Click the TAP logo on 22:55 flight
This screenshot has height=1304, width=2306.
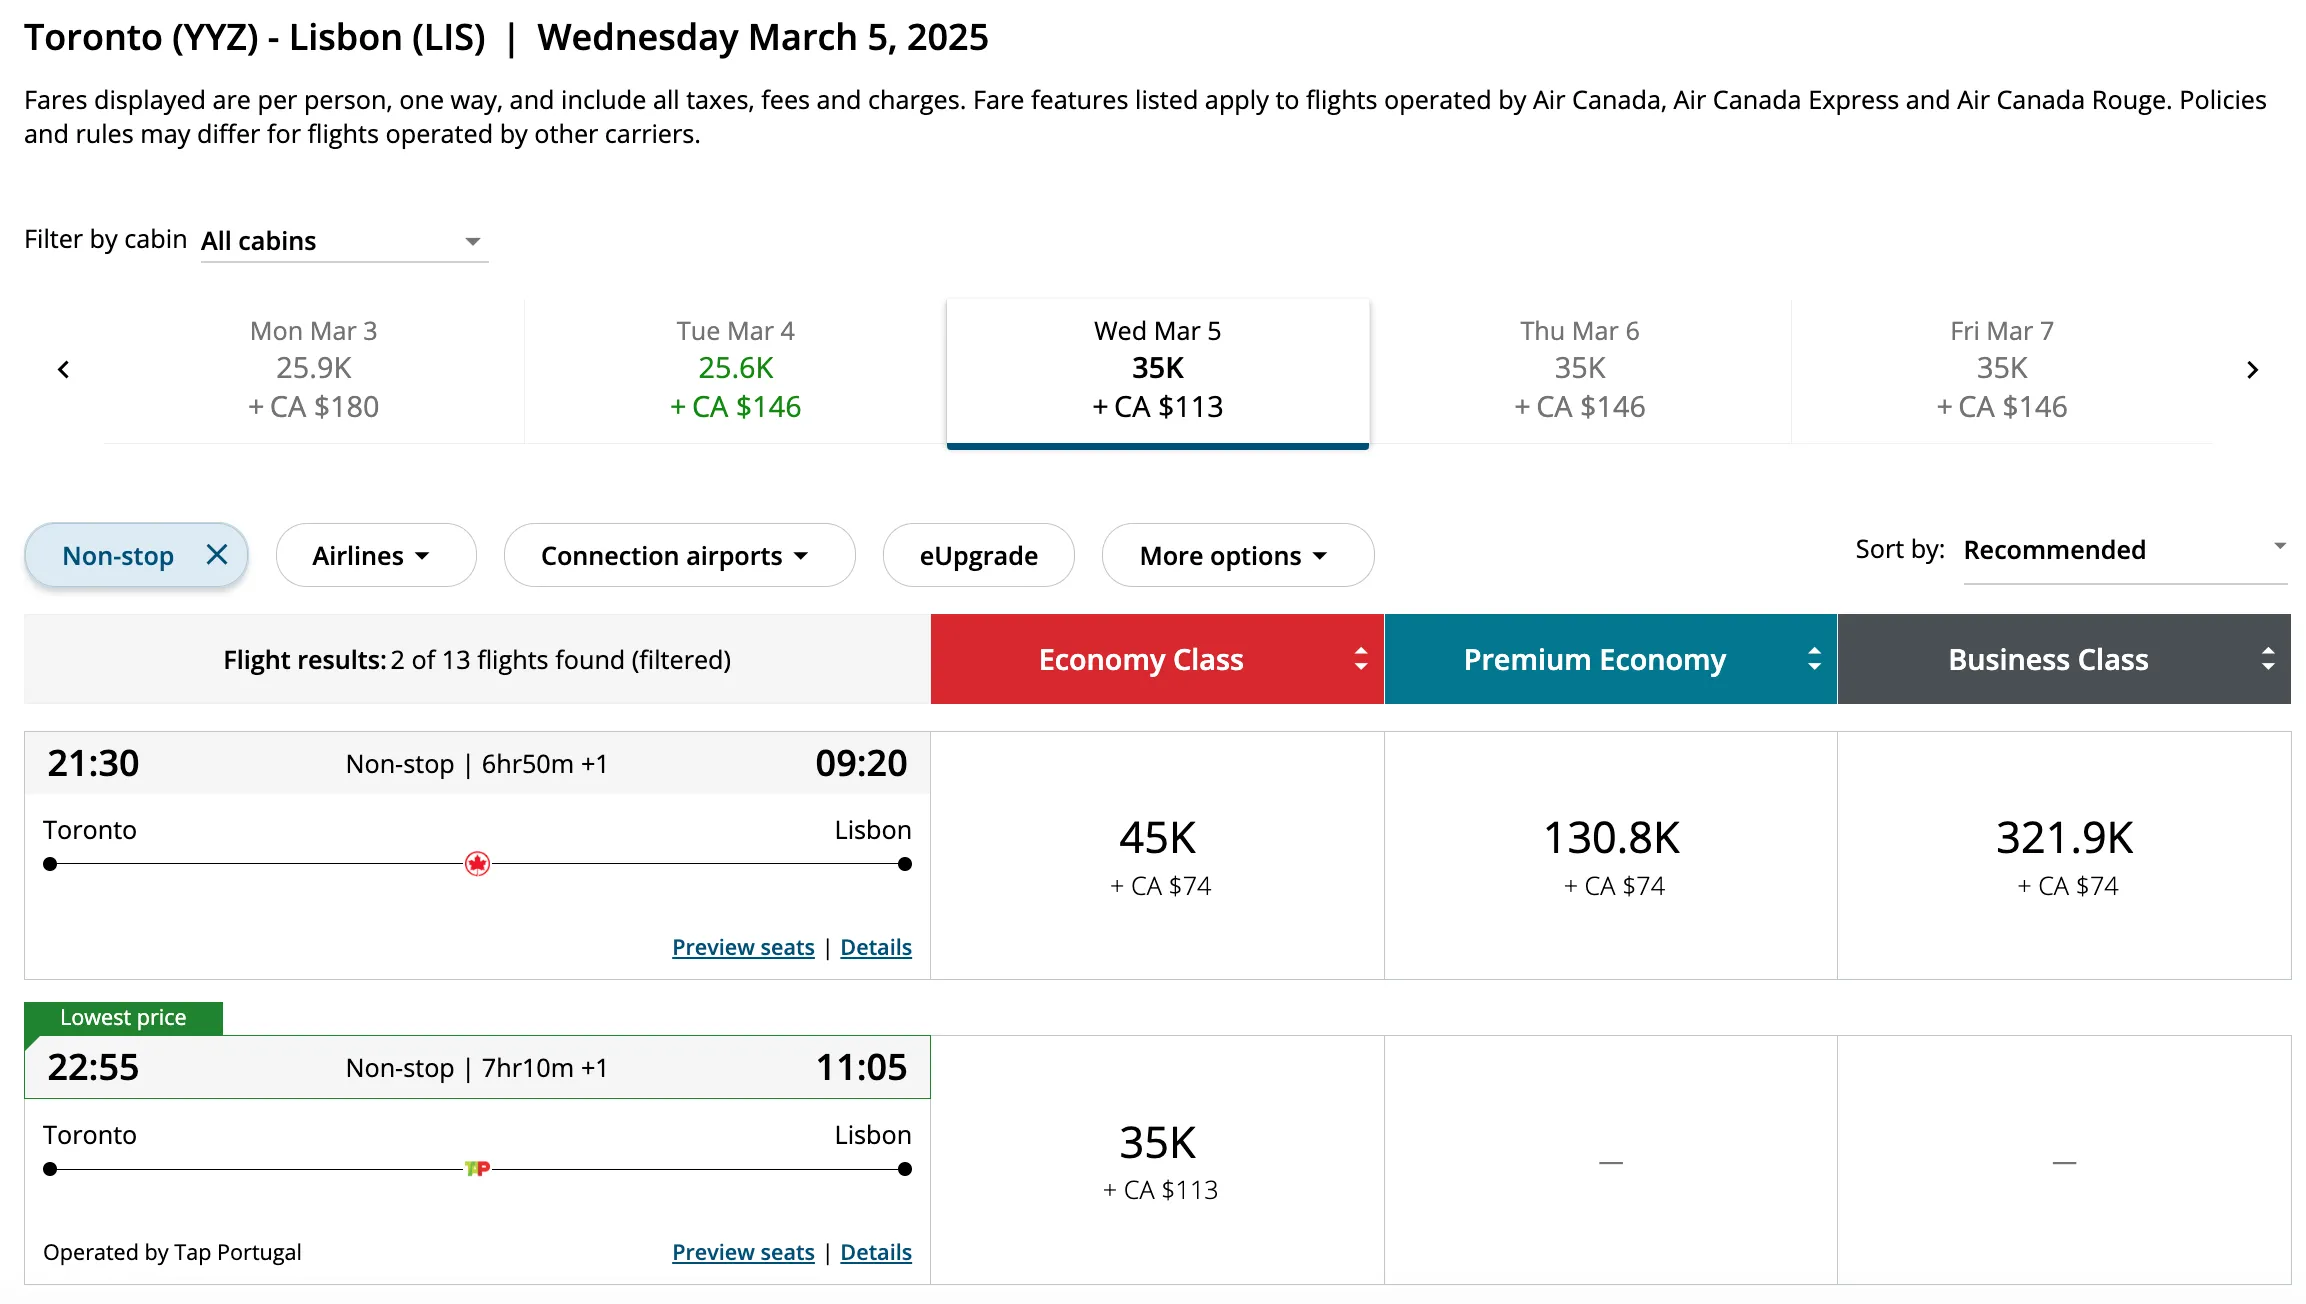(477, 1168)
